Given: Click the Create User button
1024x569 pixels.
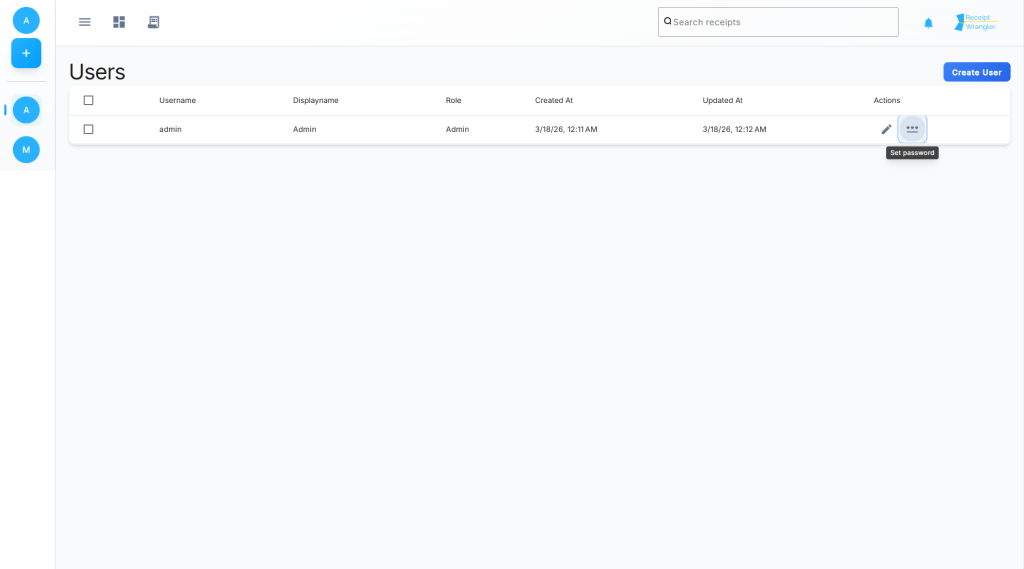Looking at the screenshot, I should pyautogui.click(x=976, y=72).
